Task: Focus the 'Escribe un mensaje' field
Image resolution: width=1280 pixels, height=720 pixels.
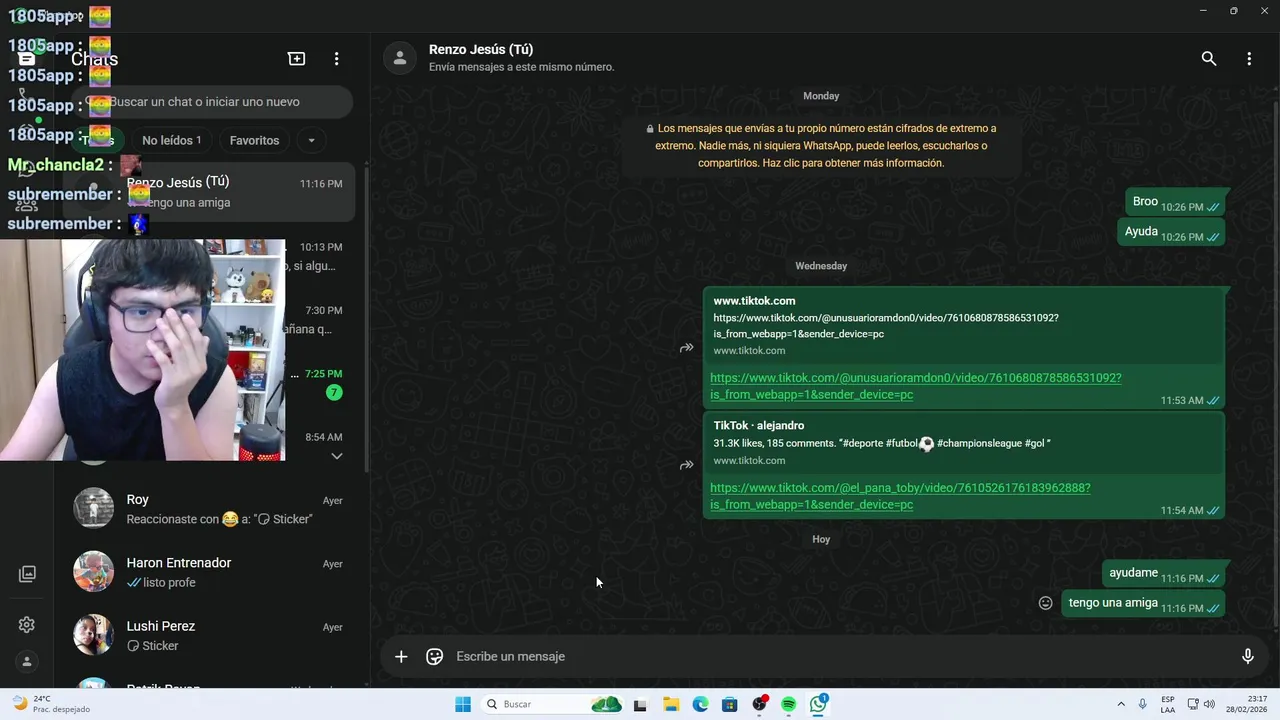Action: coord(840,656)
